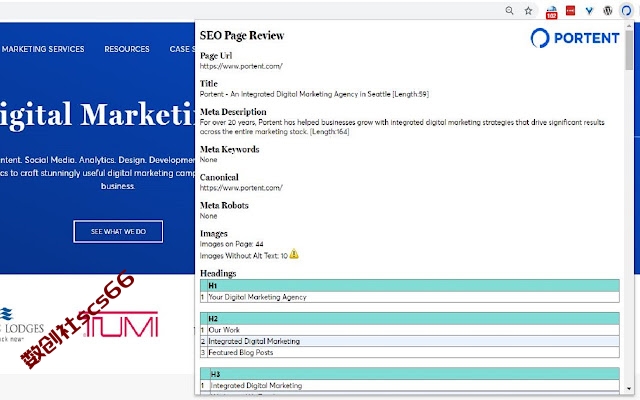
Task: Click the Meta Keywords heading
Action: (x=229, y=149)
